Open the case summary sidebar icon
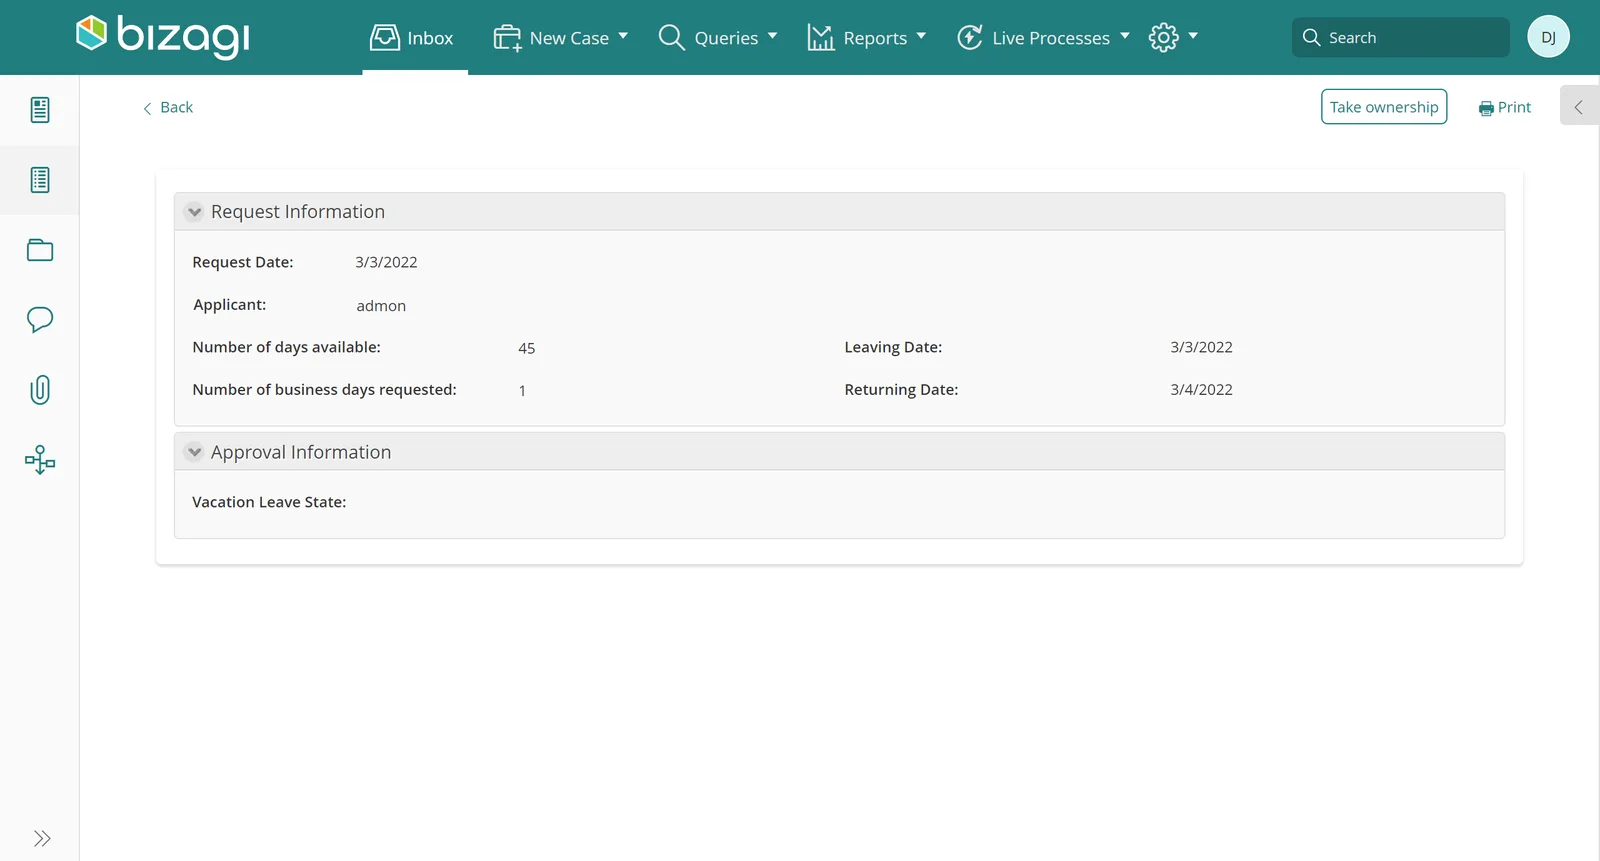Viewport: 1600px width, 861px height. [40, 110]
